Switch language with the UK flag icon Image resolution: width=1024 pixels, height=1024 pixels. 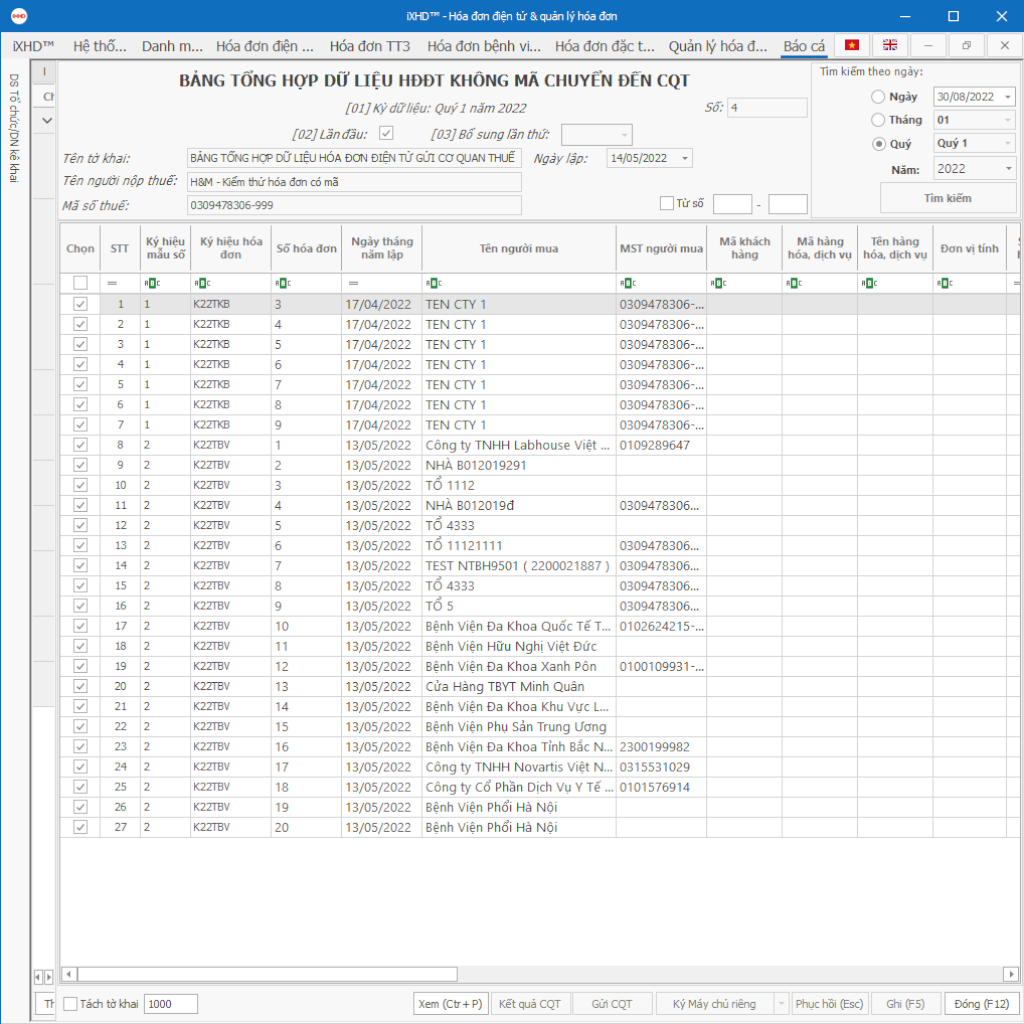(889, 45)
